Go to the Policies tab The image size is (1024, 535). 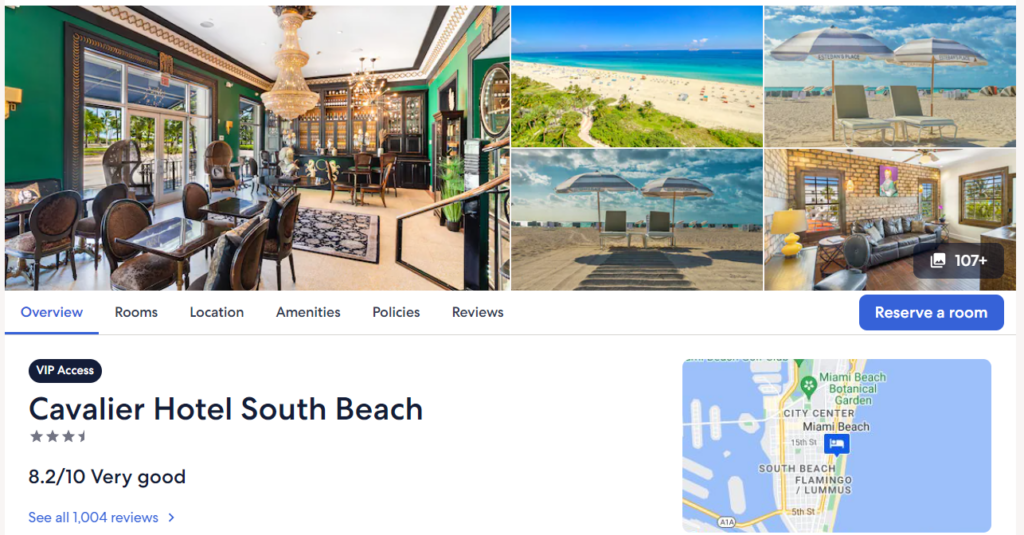tap(396, 313)
